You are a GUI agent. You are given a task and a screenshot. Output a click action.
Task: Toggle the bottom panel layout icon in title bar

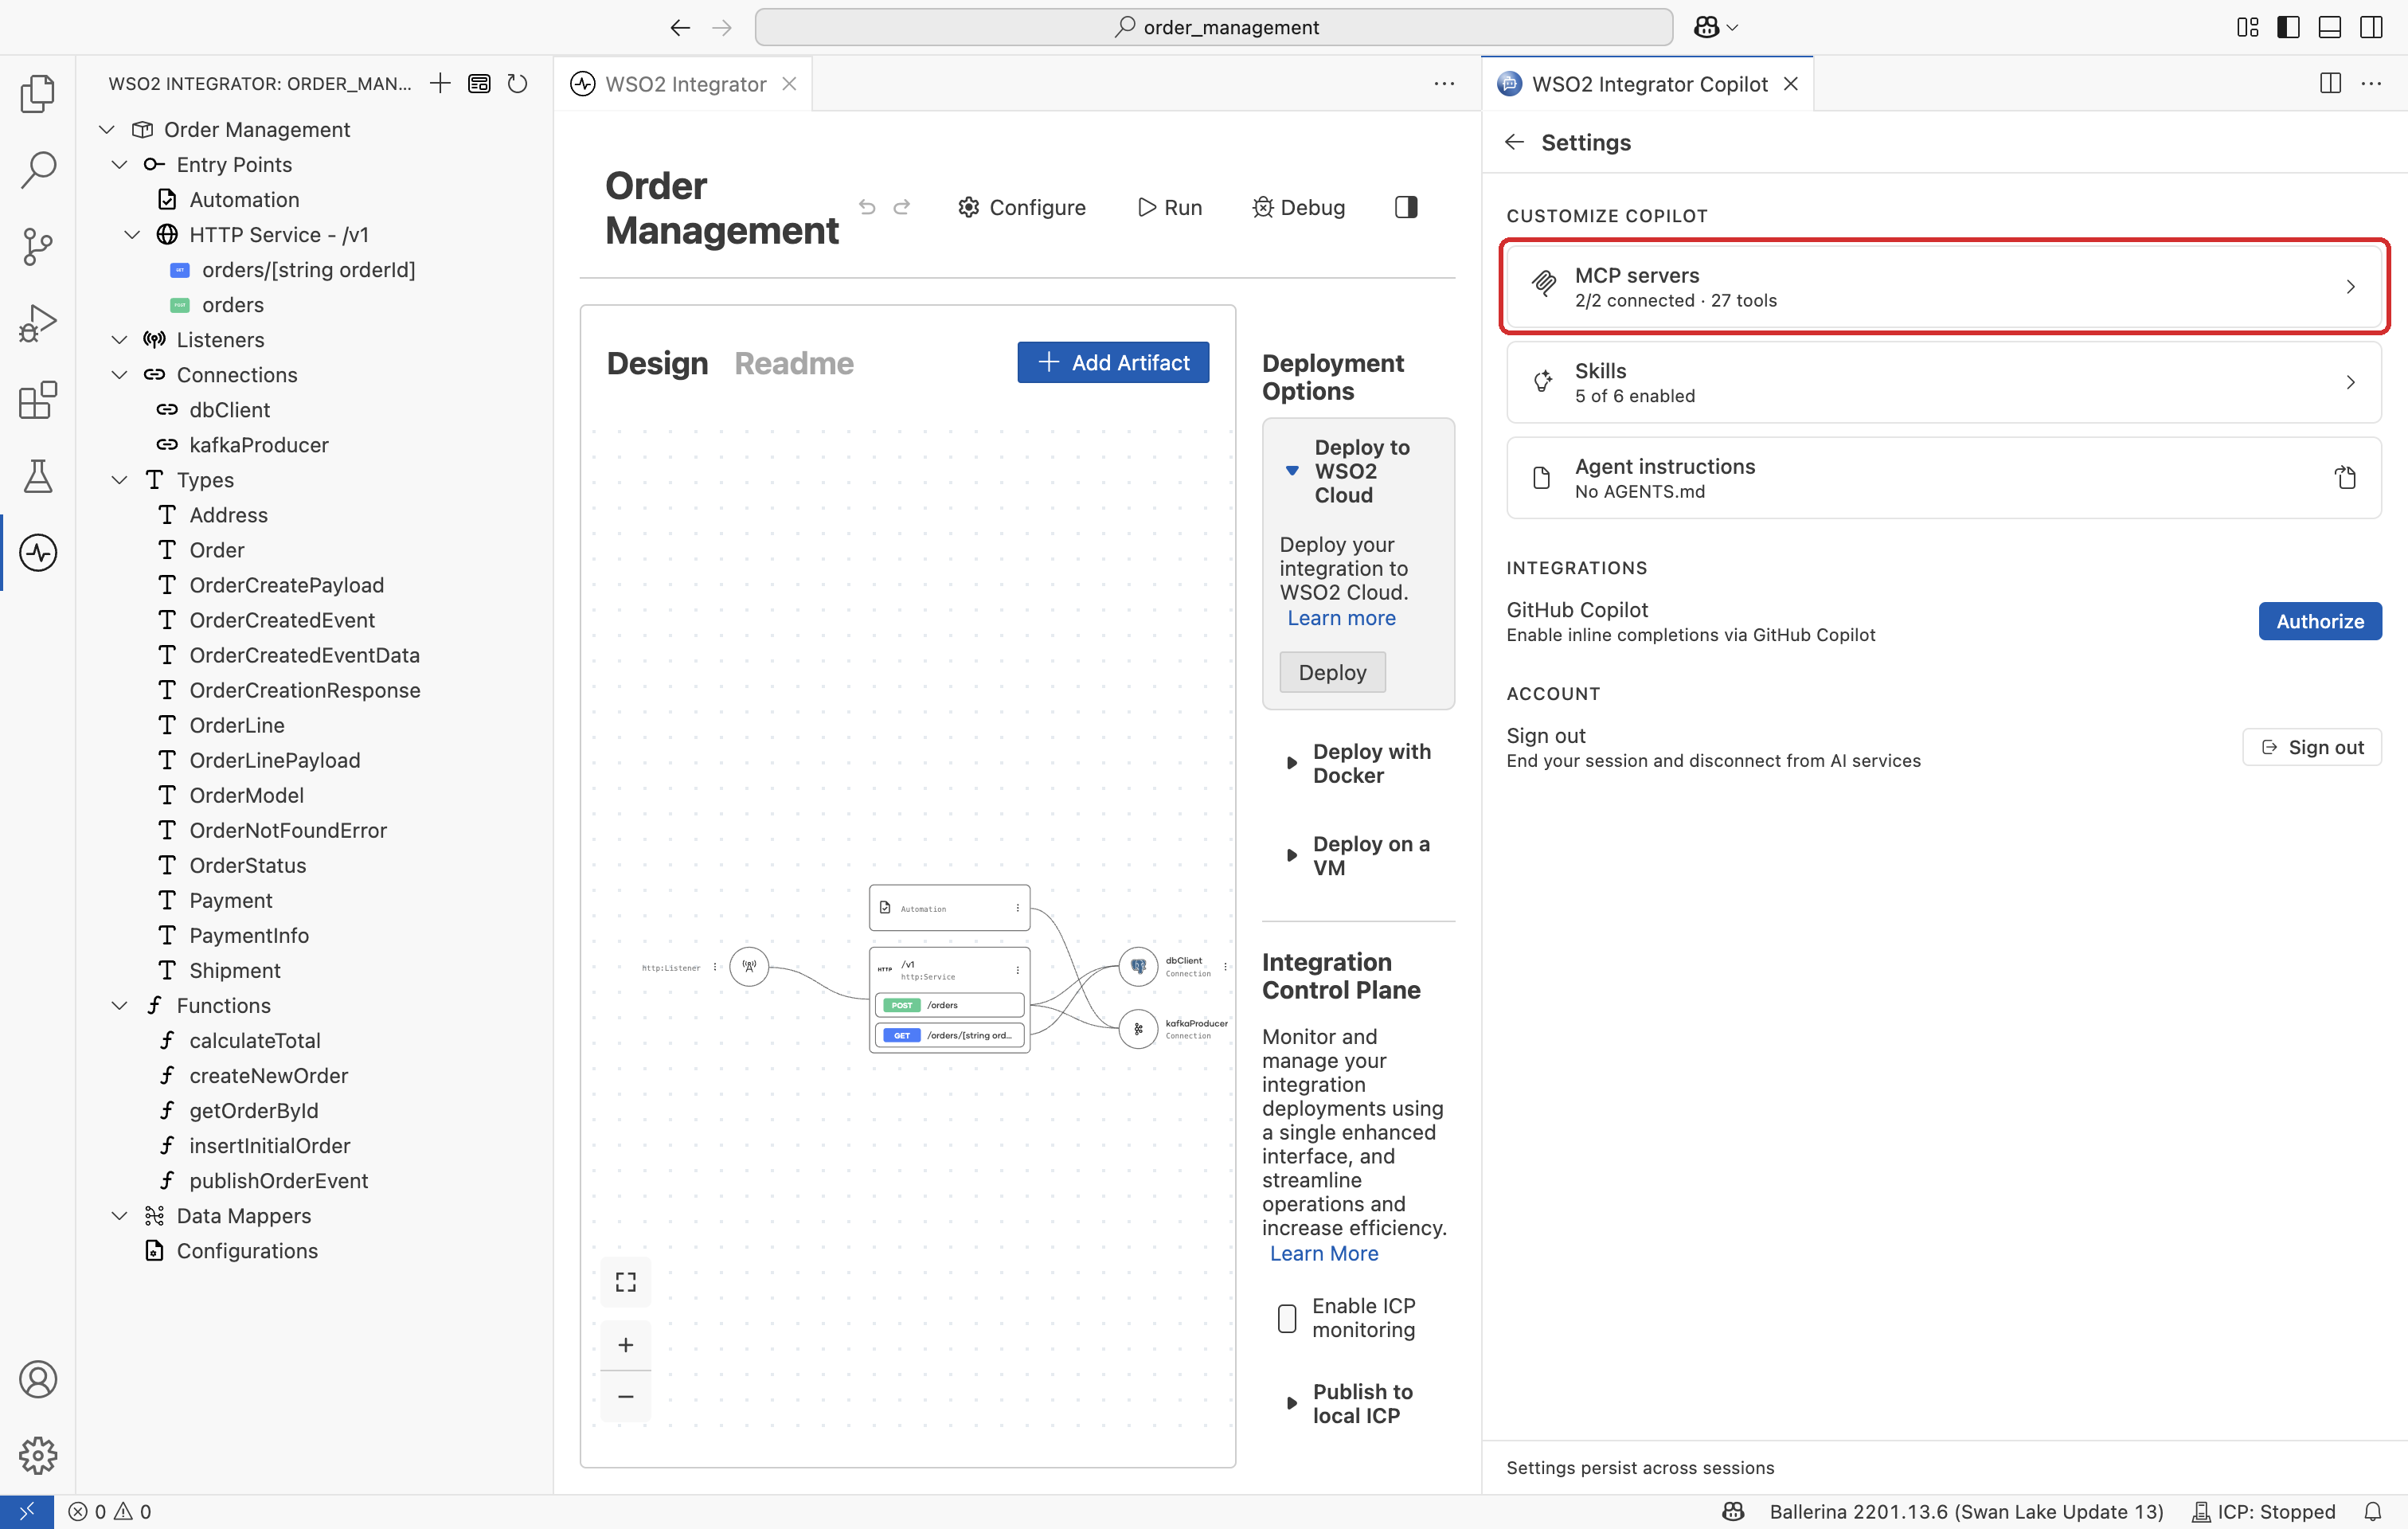point(2329,27)
